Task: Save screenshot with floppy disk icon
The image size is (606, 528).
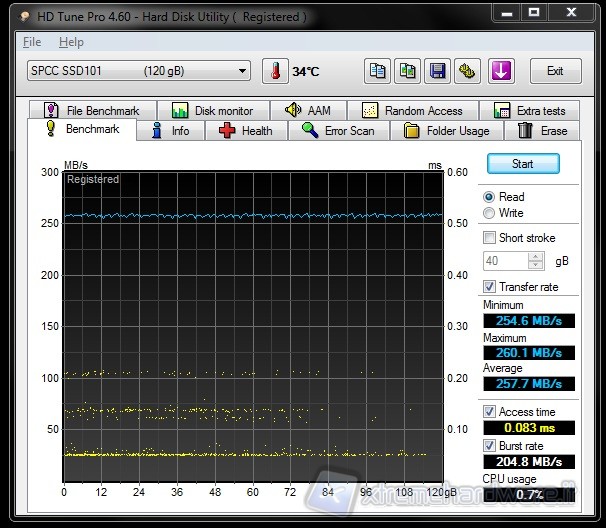Action: click(x=437, y=71)
